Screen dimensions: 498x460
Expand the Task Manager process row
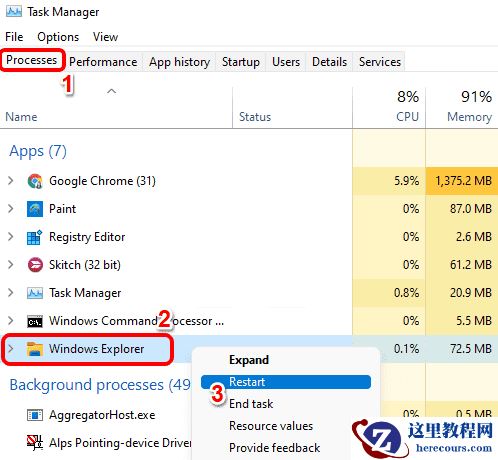tap(11, 293)
